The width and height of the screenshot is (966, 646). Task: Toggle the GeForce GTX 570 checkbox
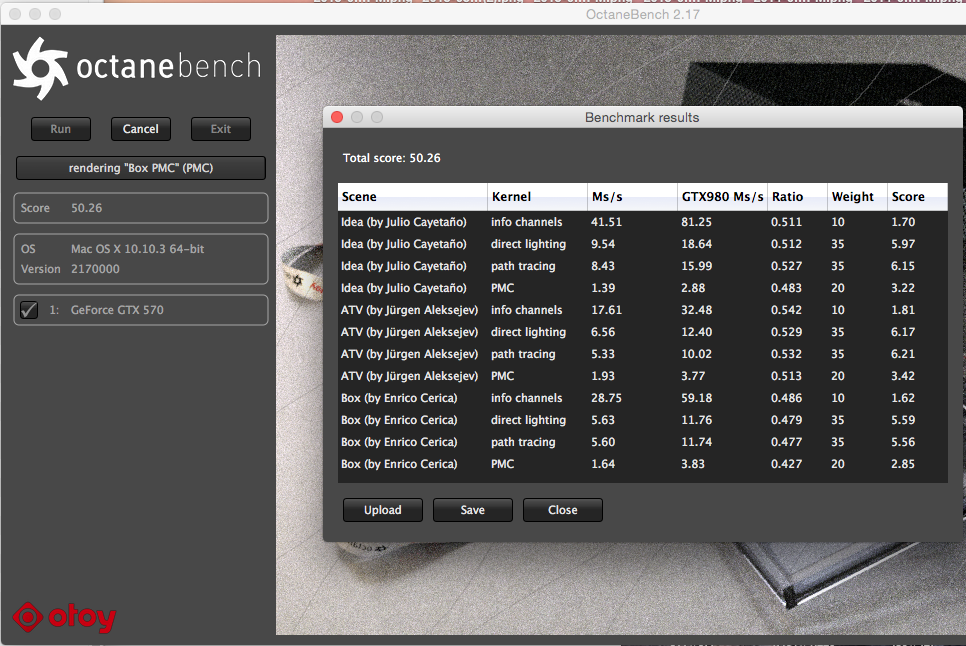tap(29, 310)
